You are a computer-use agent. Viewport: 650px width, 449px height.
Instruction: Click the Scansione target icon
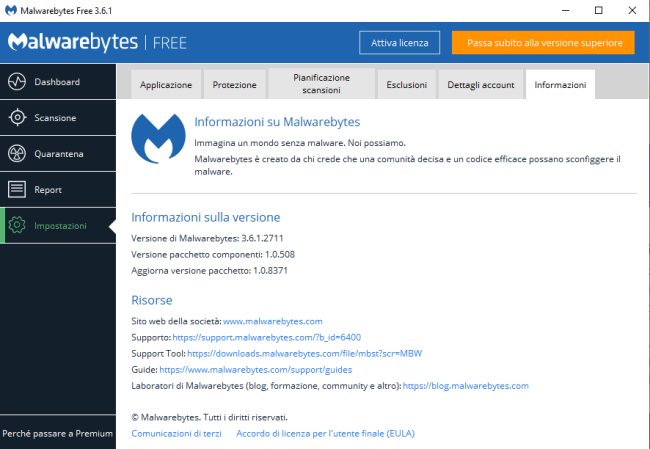coord(17,117)
